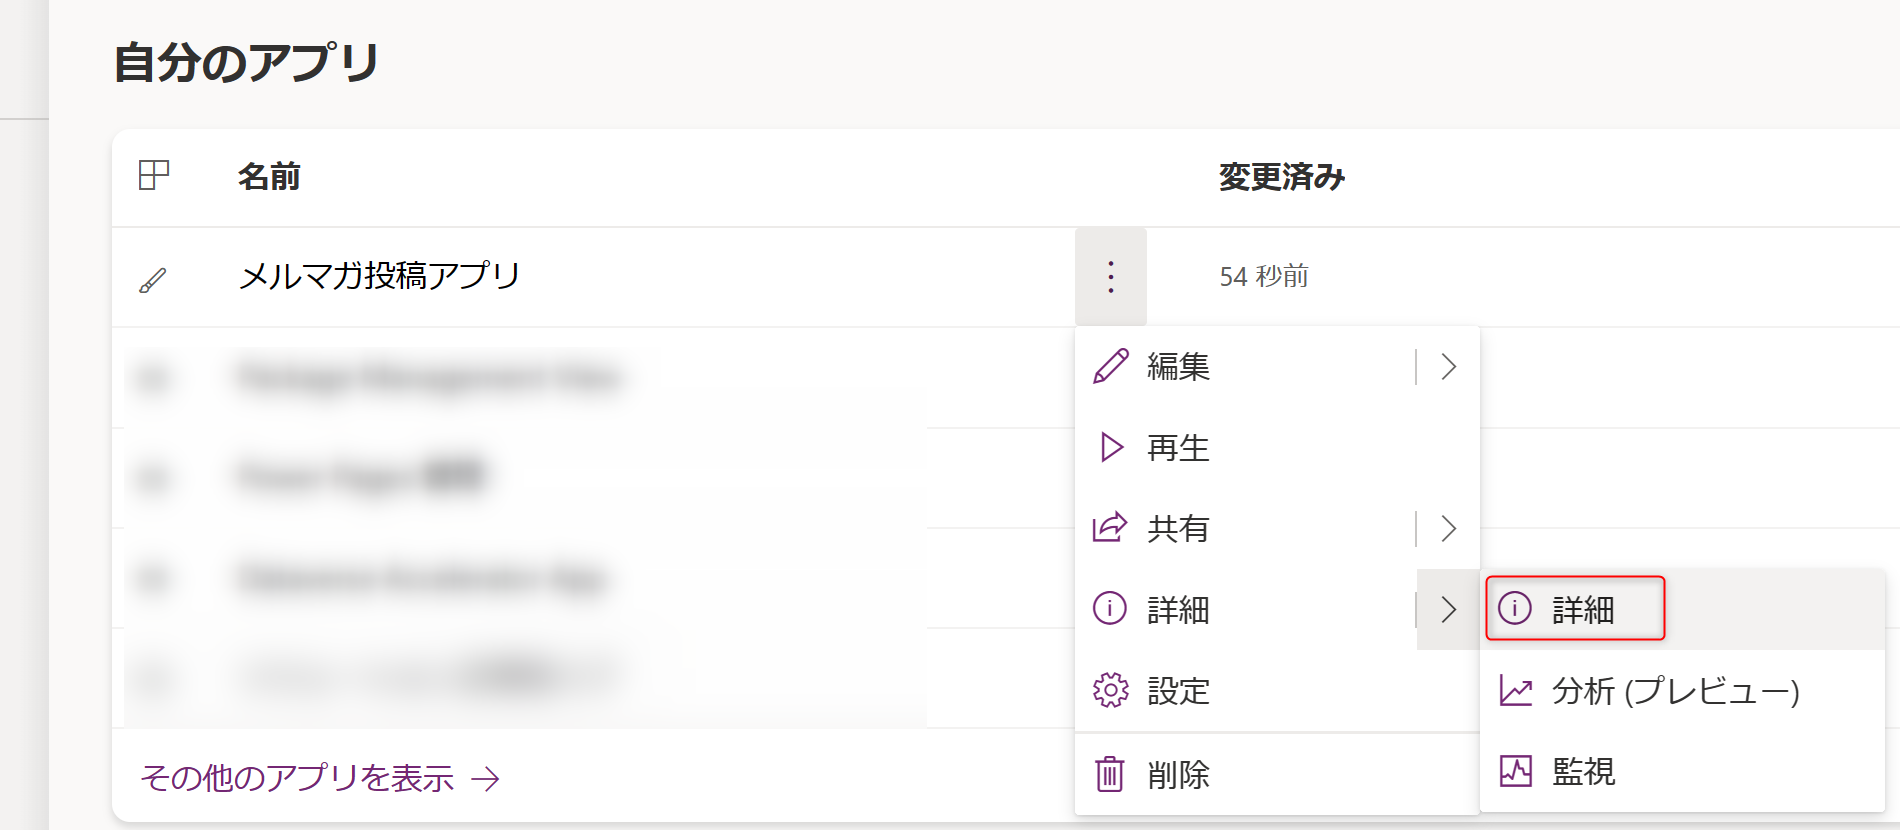
Task: Open the その他のアプリを表示 link
Action: [x=297, y=778]
